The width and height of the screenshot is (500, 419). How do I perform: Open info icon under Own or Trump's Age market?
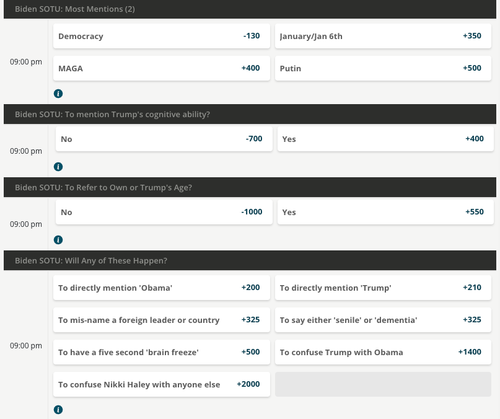tap(58, 240)
